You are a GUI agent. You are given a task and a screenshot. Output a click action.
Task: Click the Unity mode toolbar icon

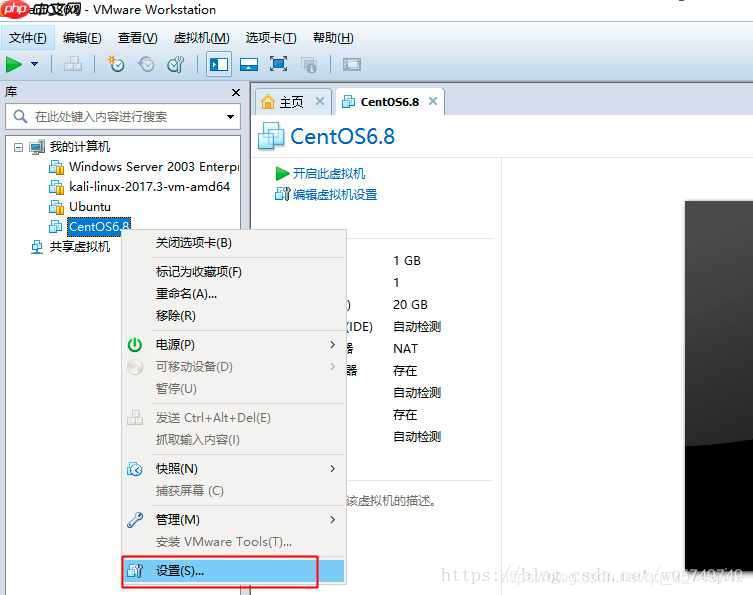[x=309, y=64]
